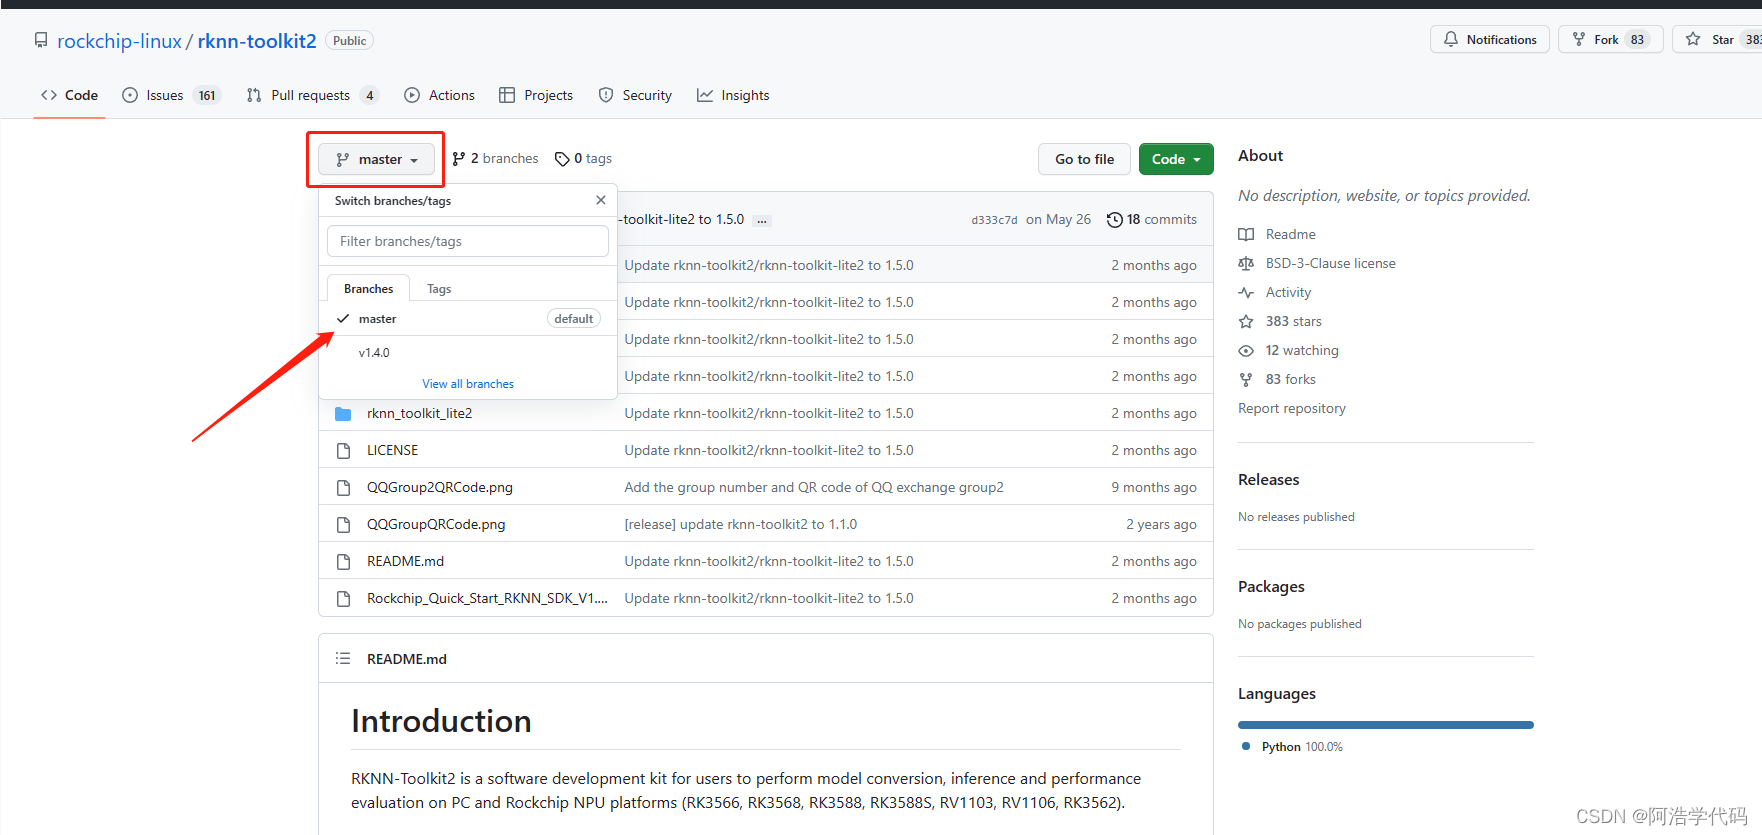Open the Projects tab
Image resolution: width=1762 pixels, height=835 pixels.
pyautogui.click(x=536, y=95)
